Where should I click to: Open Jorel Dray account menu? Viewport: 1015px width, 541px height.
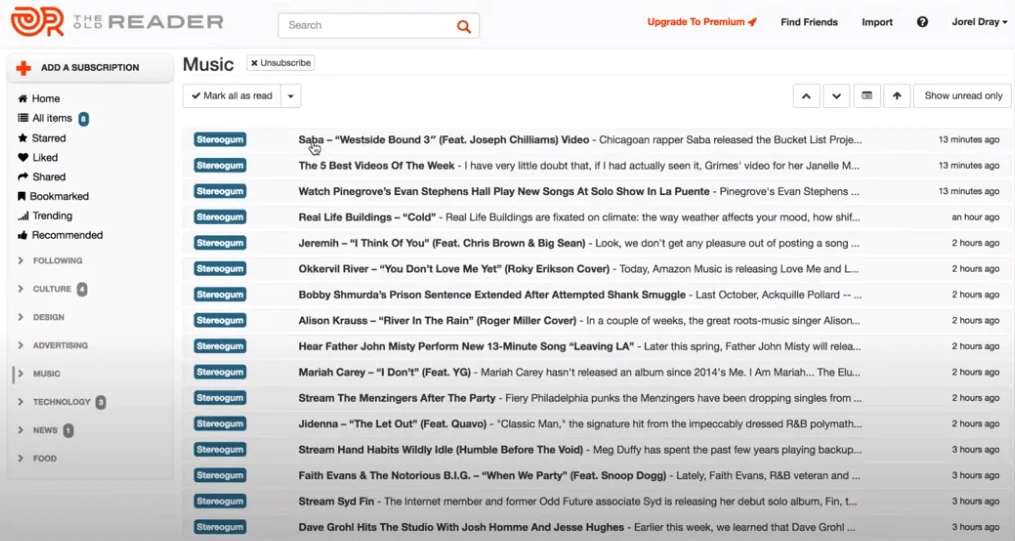(979, 22)
